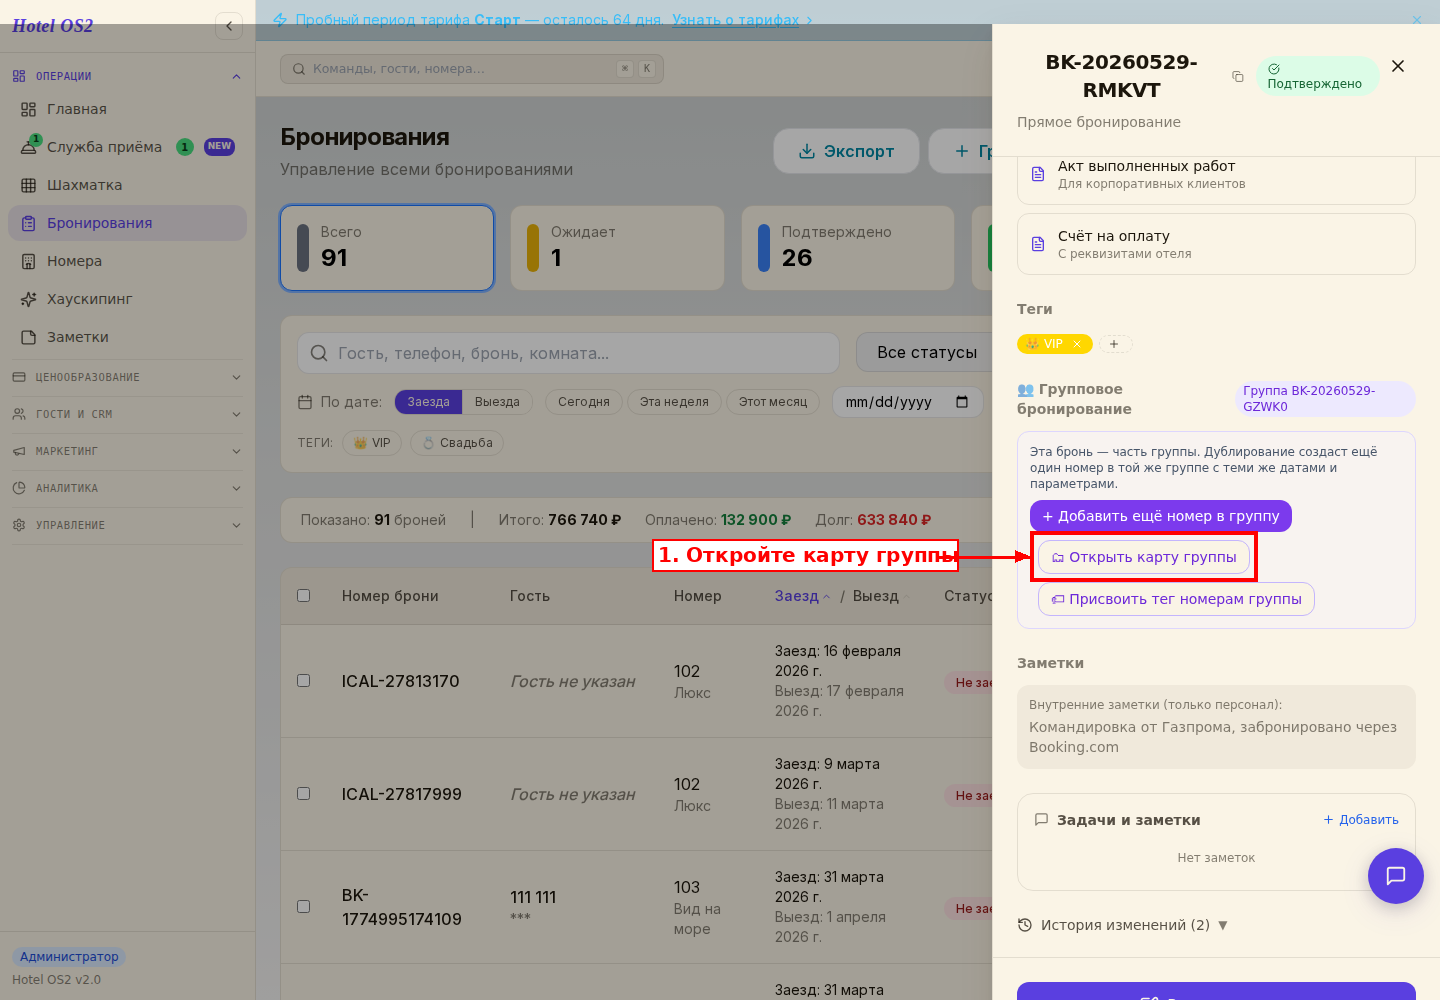Collapse the Hotel OS2 sidebar
1440x1000 pixels.
(x=229, y=26)
